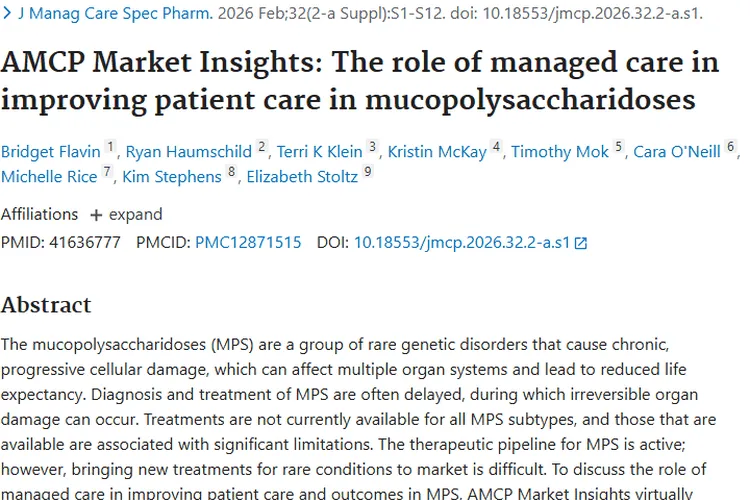Click affiliation superscript 4 after McKay
750x500 pixels.
(x=496, y=147)
